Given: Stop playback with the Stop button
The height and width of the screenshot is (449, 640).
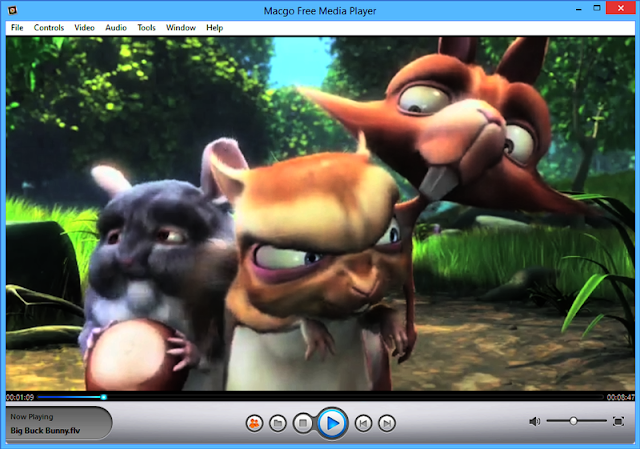Looking at the screenshot, I should click(303, 423).
